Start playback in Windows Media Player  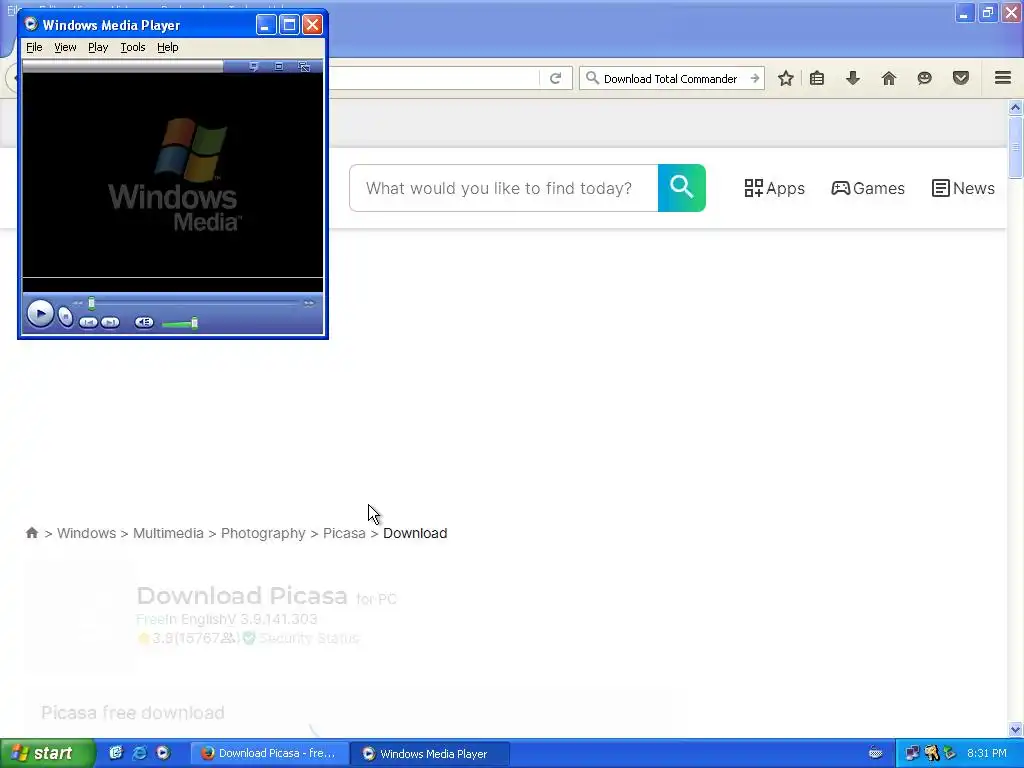pyautogui.click(x=40, y=314)
